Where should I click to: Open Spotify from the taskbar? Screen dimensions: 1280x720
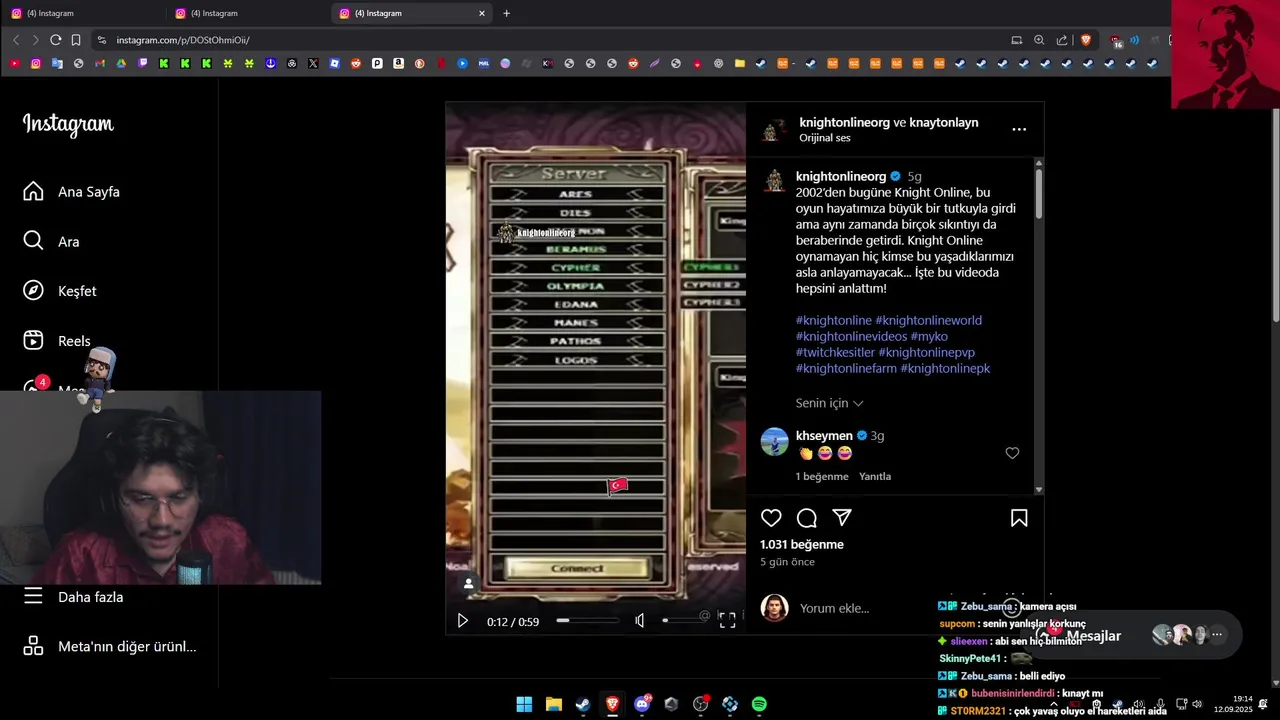pyautogui.click(x=759, y=704)
